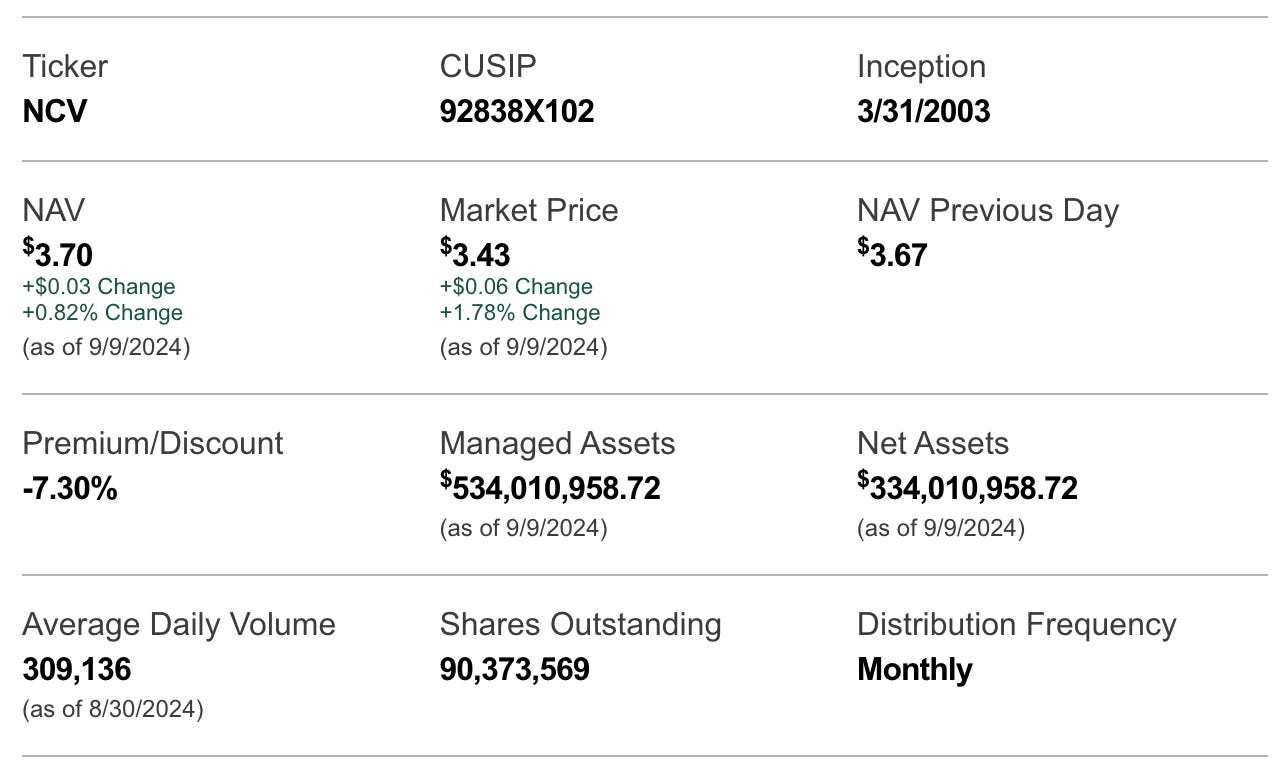
Task: Click the Distribution Frequency label
Action: tap(1016, 624)
